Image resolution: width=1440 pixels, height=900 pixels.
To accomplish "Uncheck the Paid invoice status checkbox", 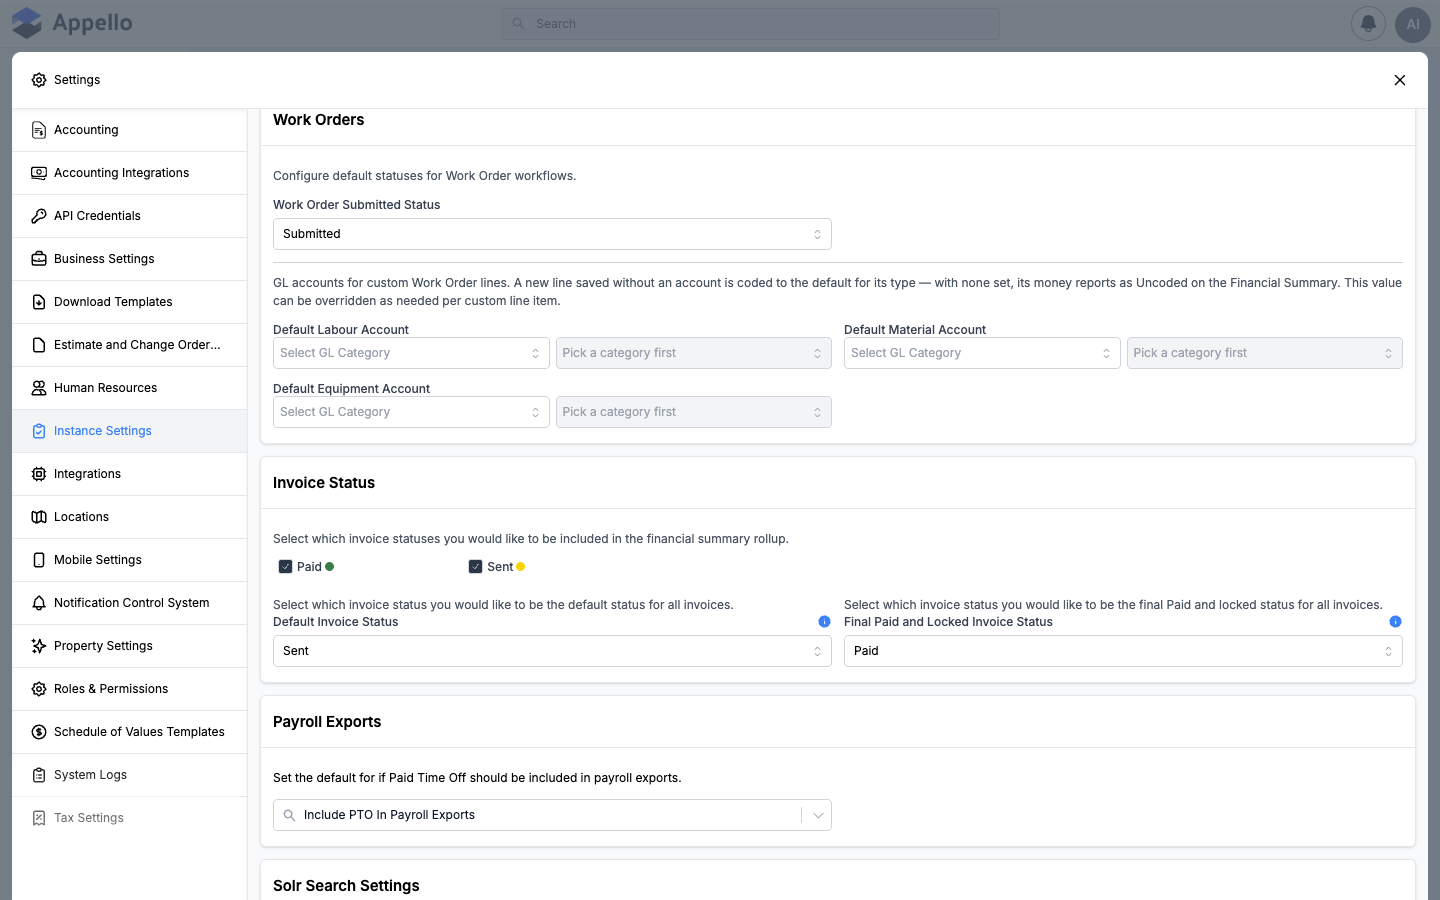I will click(x=285, y=567).
